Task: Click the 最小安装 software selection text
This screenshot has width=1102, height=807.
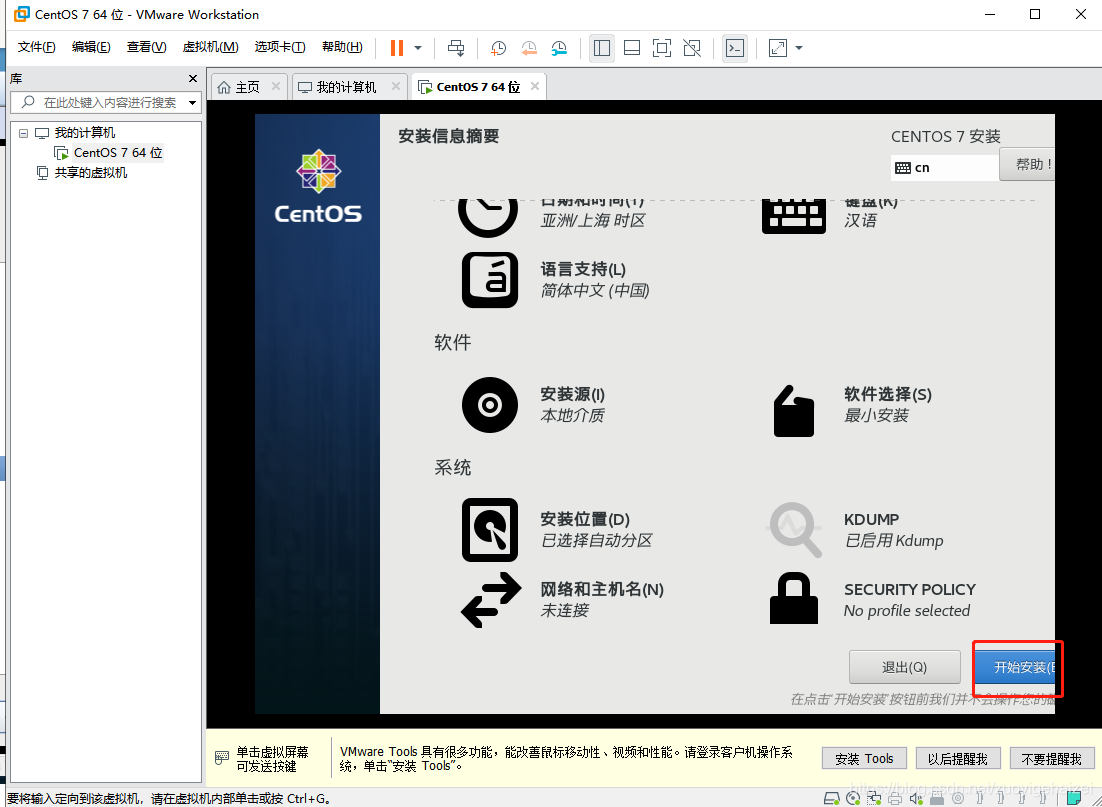Action: click(x=876, y=415)
